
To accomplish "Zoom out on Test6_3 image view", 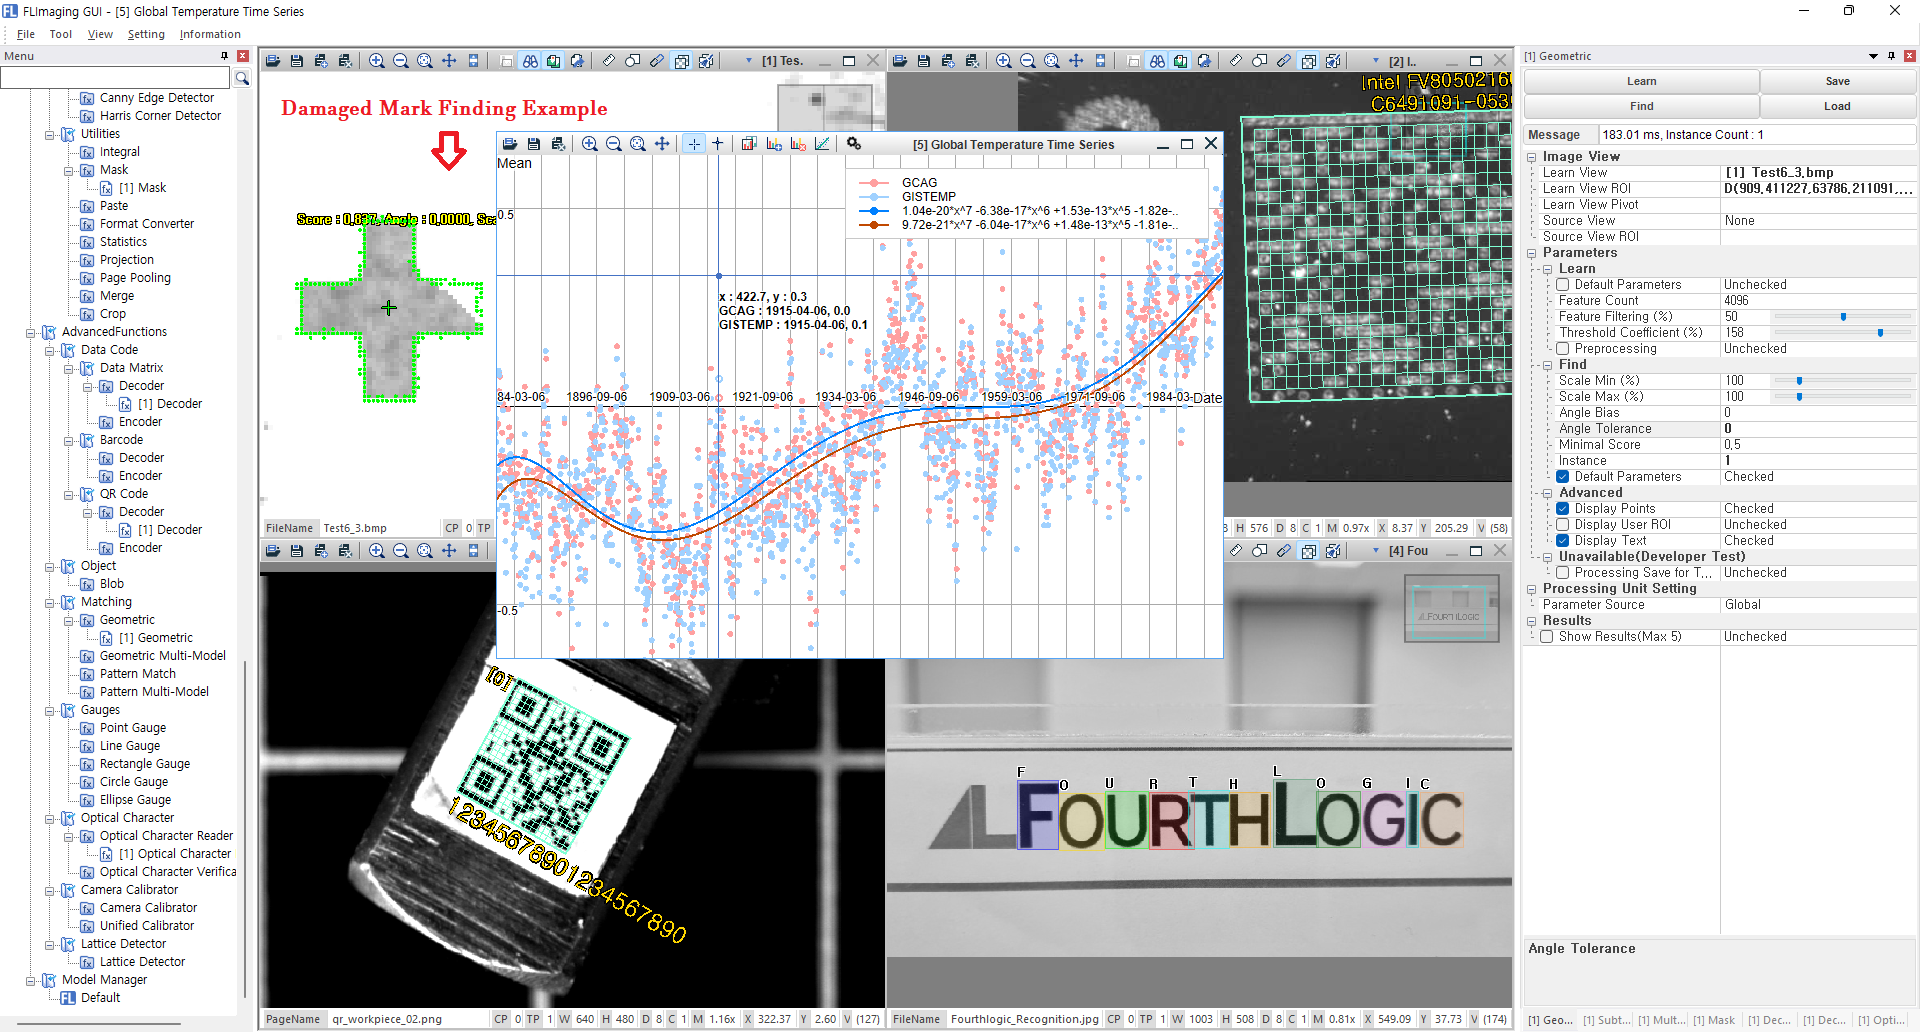I will tap(401, 61).
